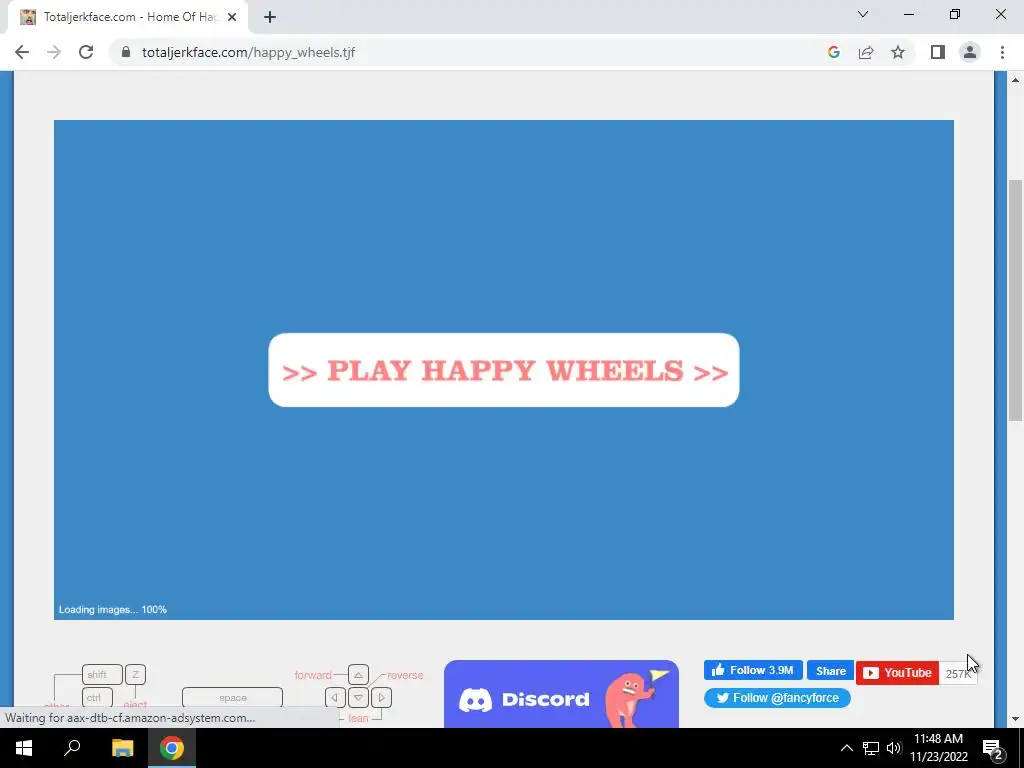
Task: Open the Windows Start menu
Action: [x=24, y=748]
